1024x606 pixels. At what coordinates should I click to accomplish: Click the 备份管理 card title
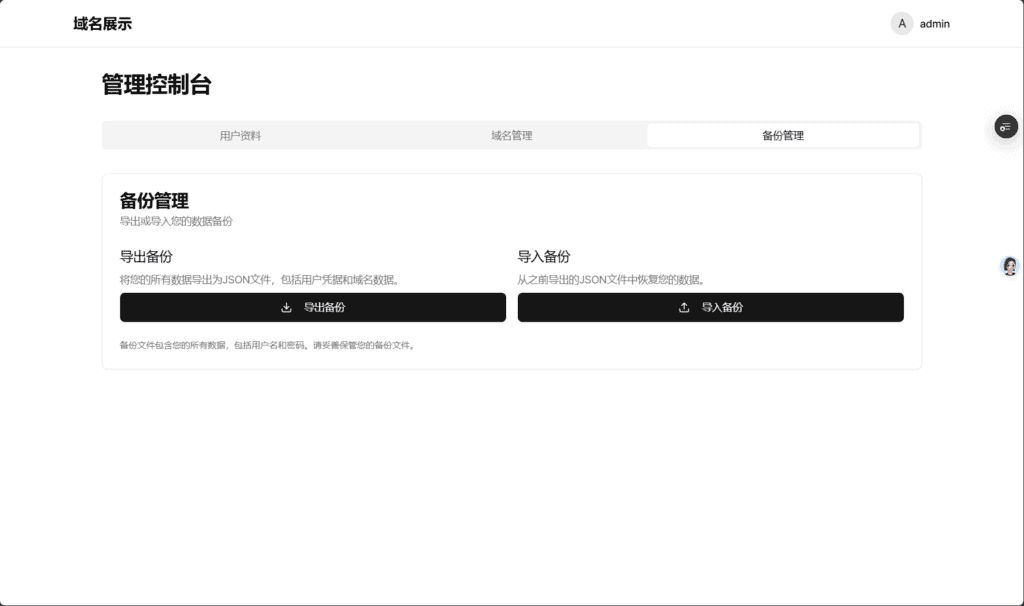(x=154, y=200)
